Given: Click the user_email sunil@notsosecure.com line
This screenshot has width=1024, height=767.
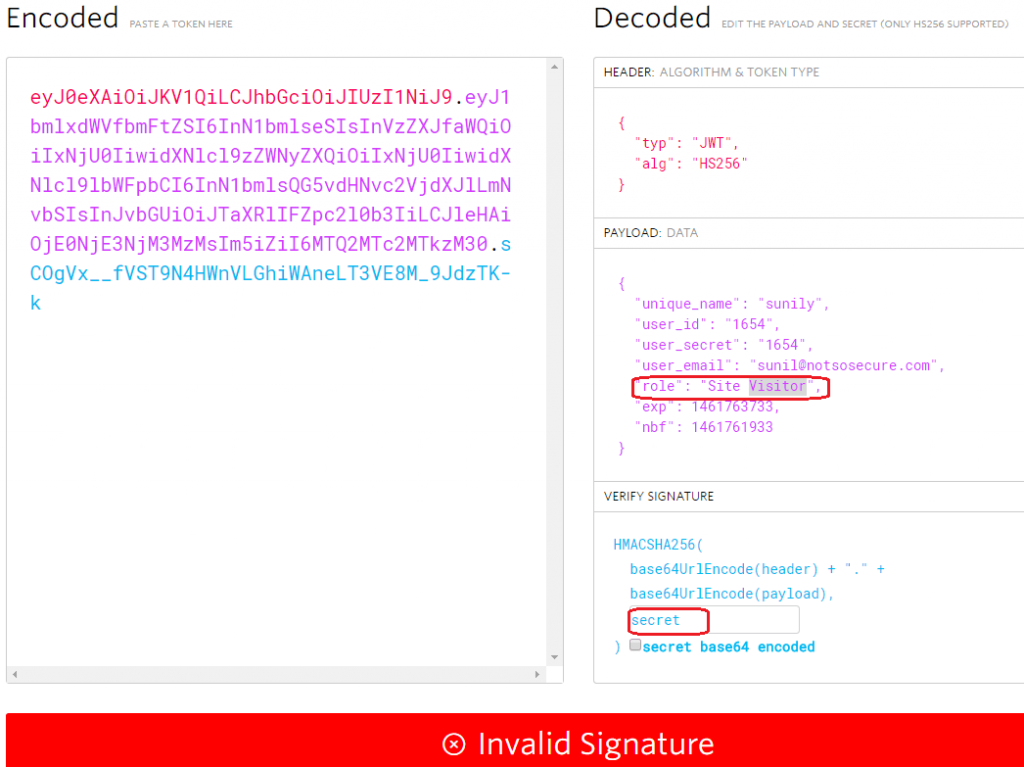Looking at the screenshot, I should pos(790,365).
